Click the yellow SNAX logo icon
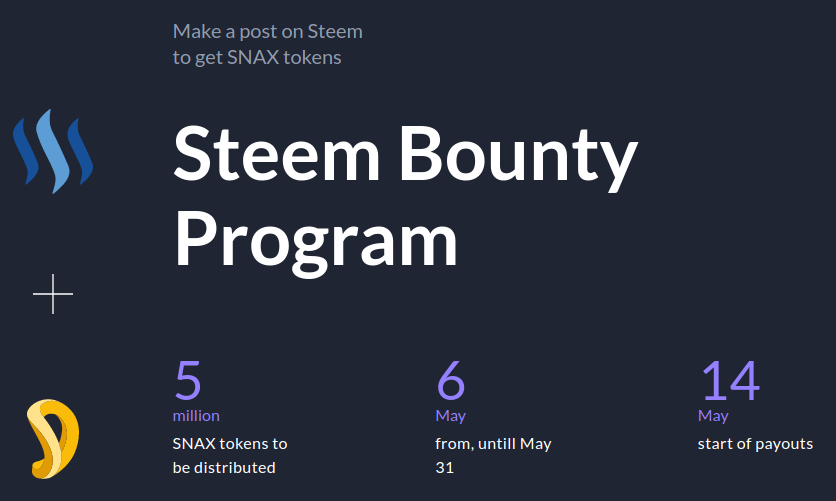Screen dimensions: 836x501 tap(53, 439)
